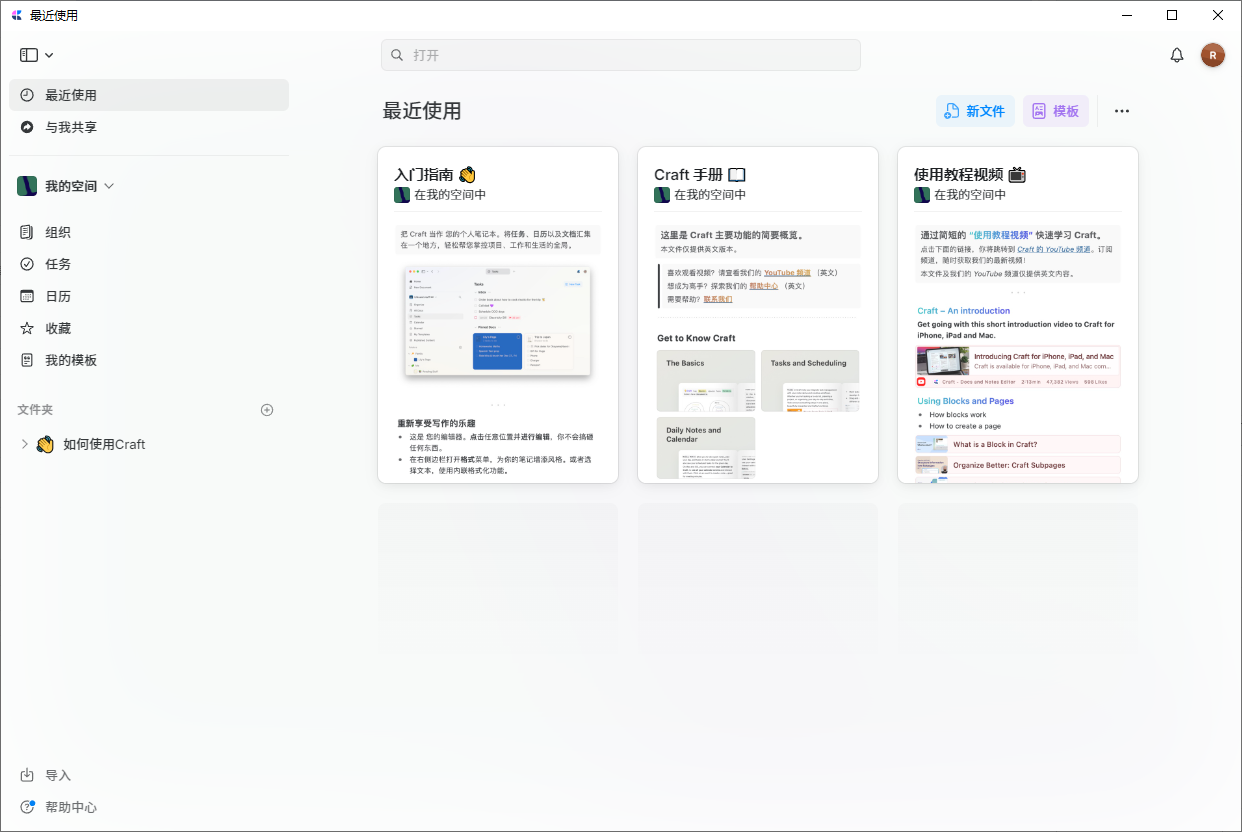1242x832 pixels.
Task: Click the template icon beside 我的模板
Action: (27, 360)
